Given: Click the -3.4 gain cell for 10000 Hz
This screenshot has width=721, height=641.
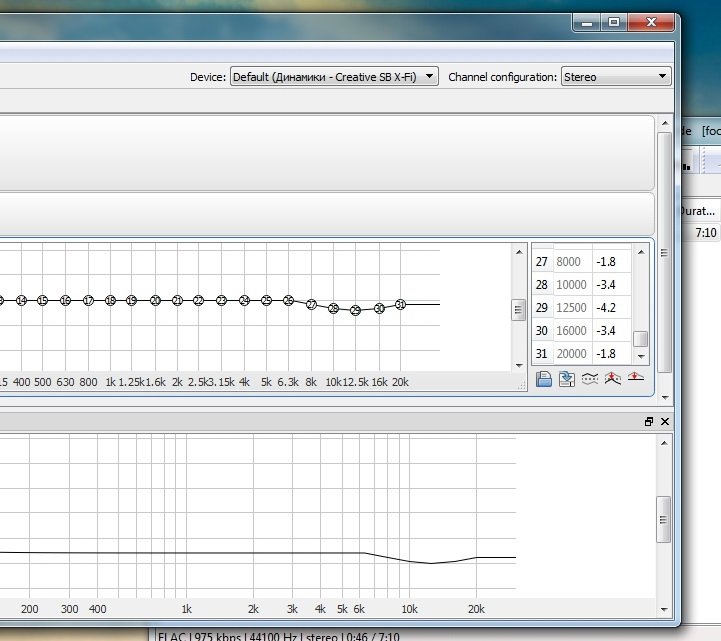Looking at the screenshot, I should pyautogui.click(x=612, y=285).
